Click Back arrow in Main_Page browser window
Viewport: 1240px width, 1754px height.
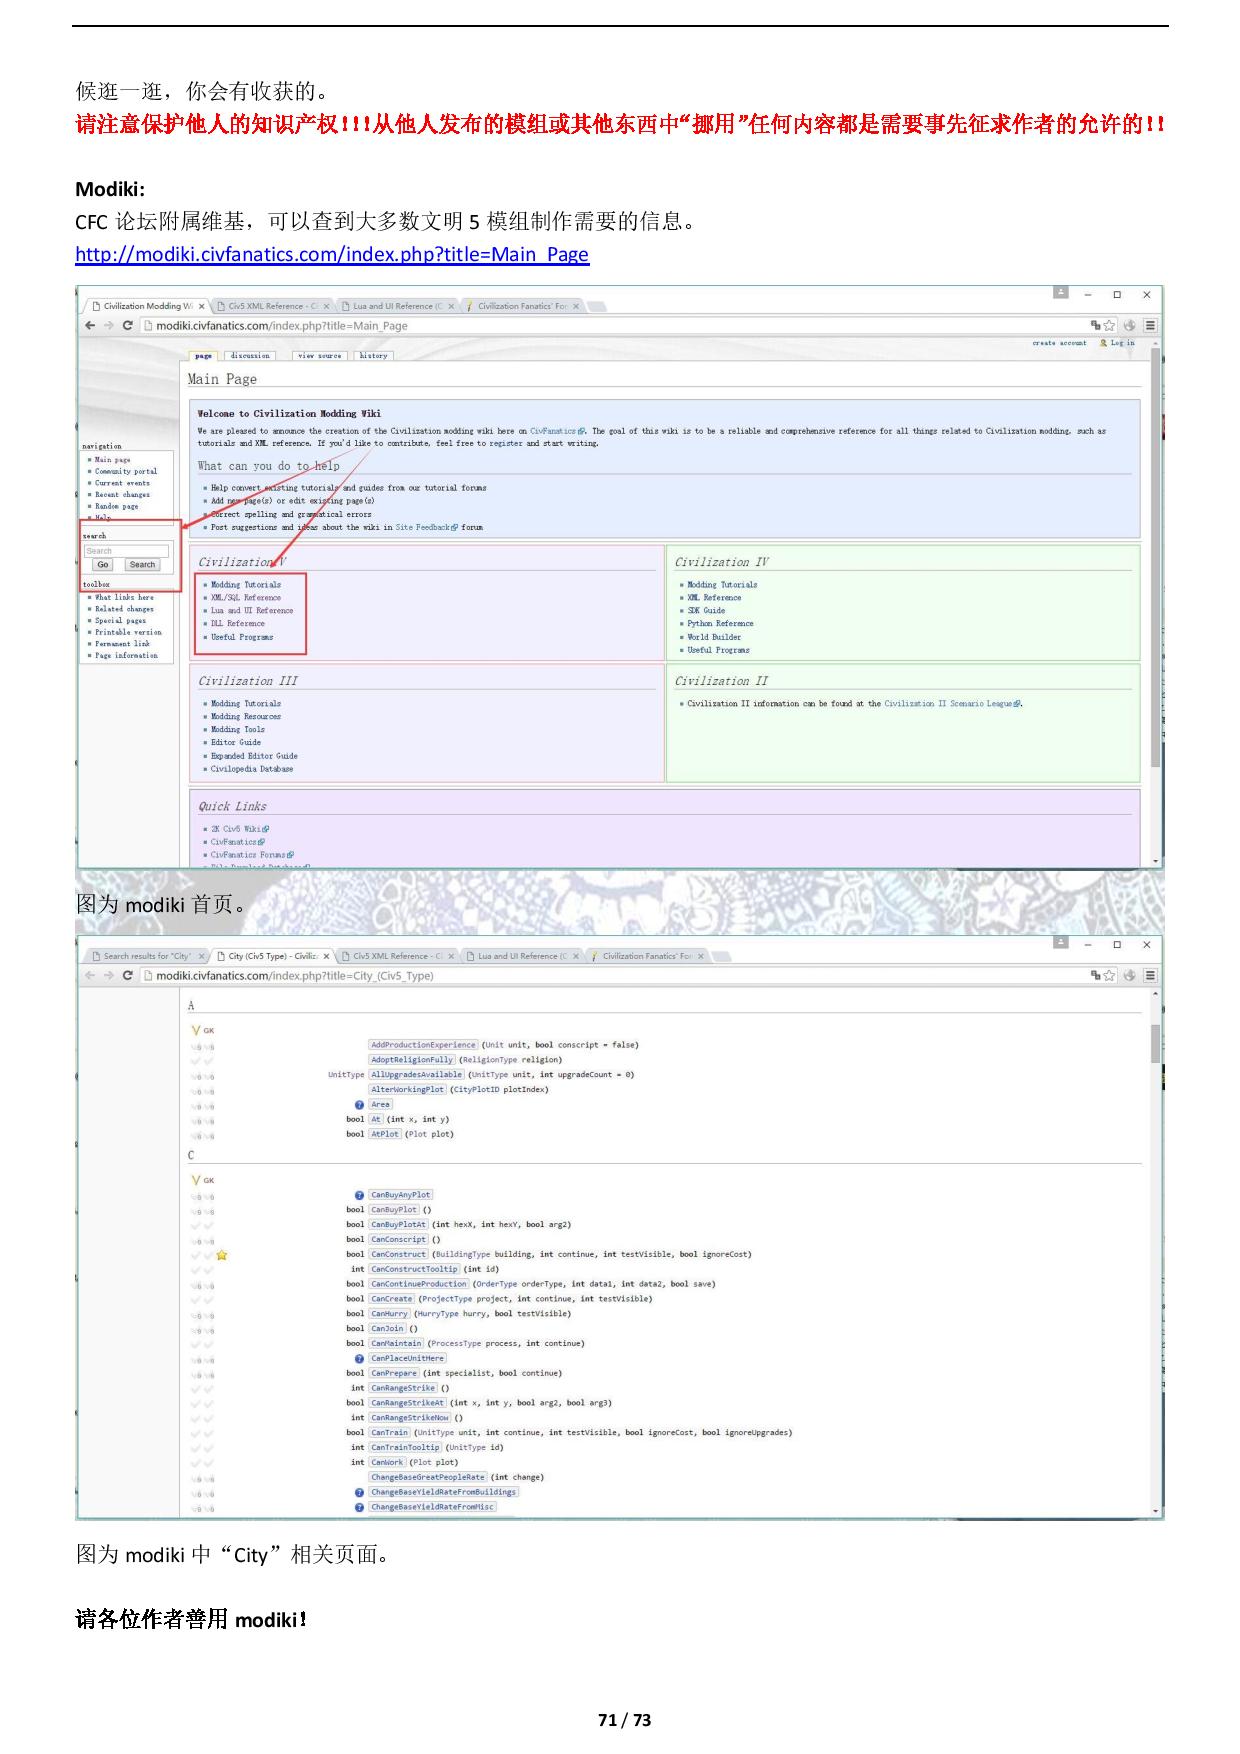90,325
